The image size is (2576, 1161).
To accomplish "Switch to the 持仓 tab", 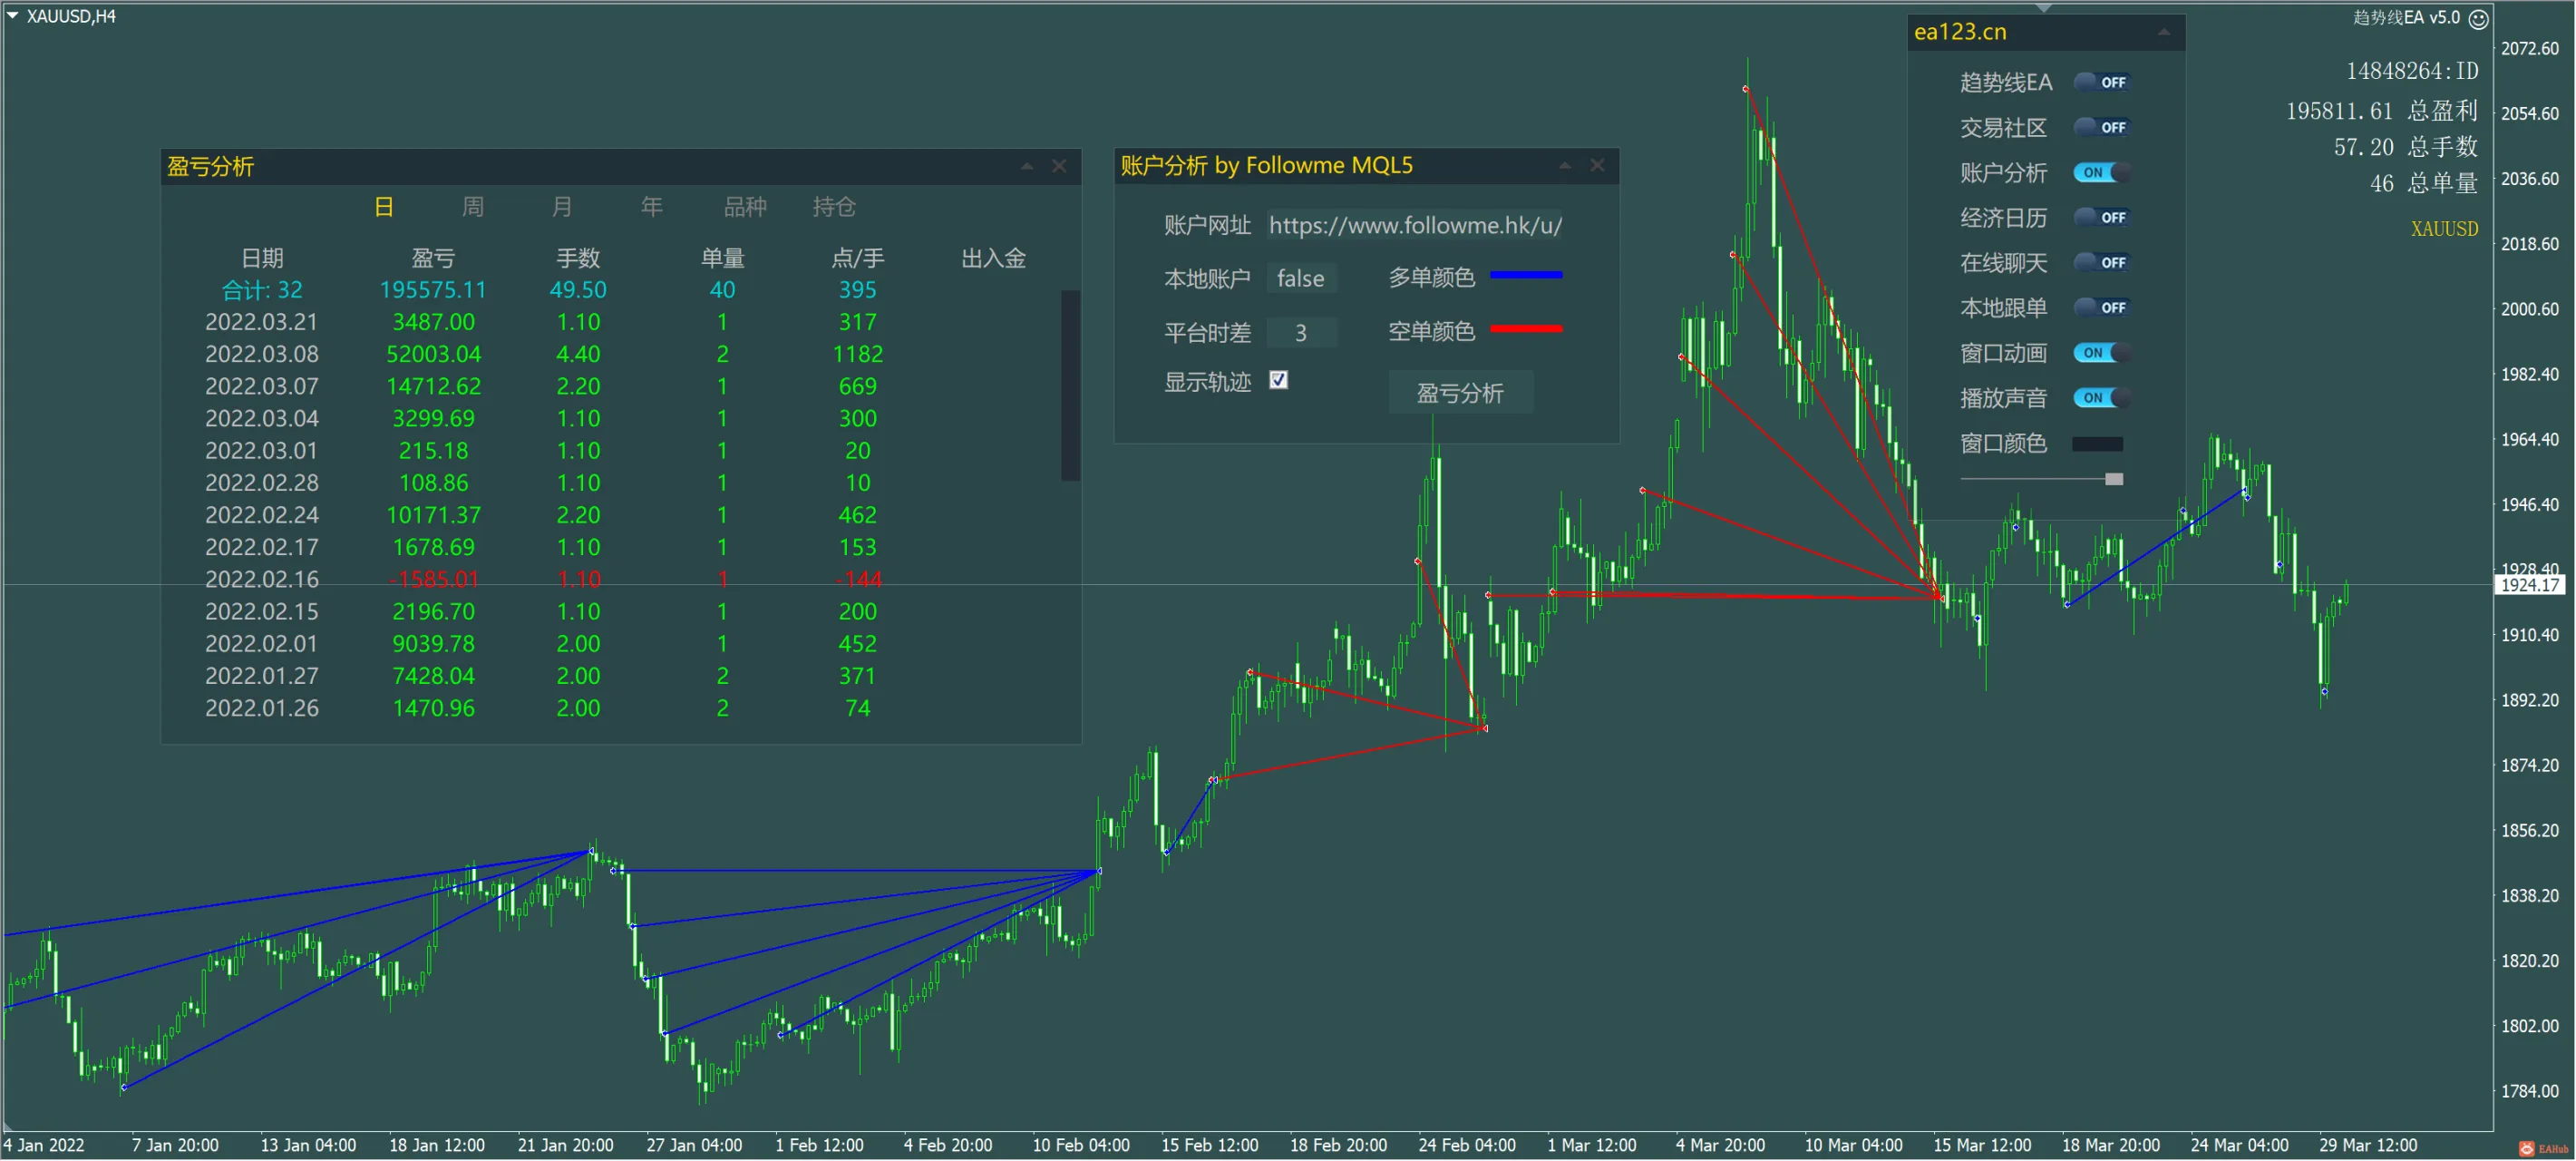I will click(834, 207).
